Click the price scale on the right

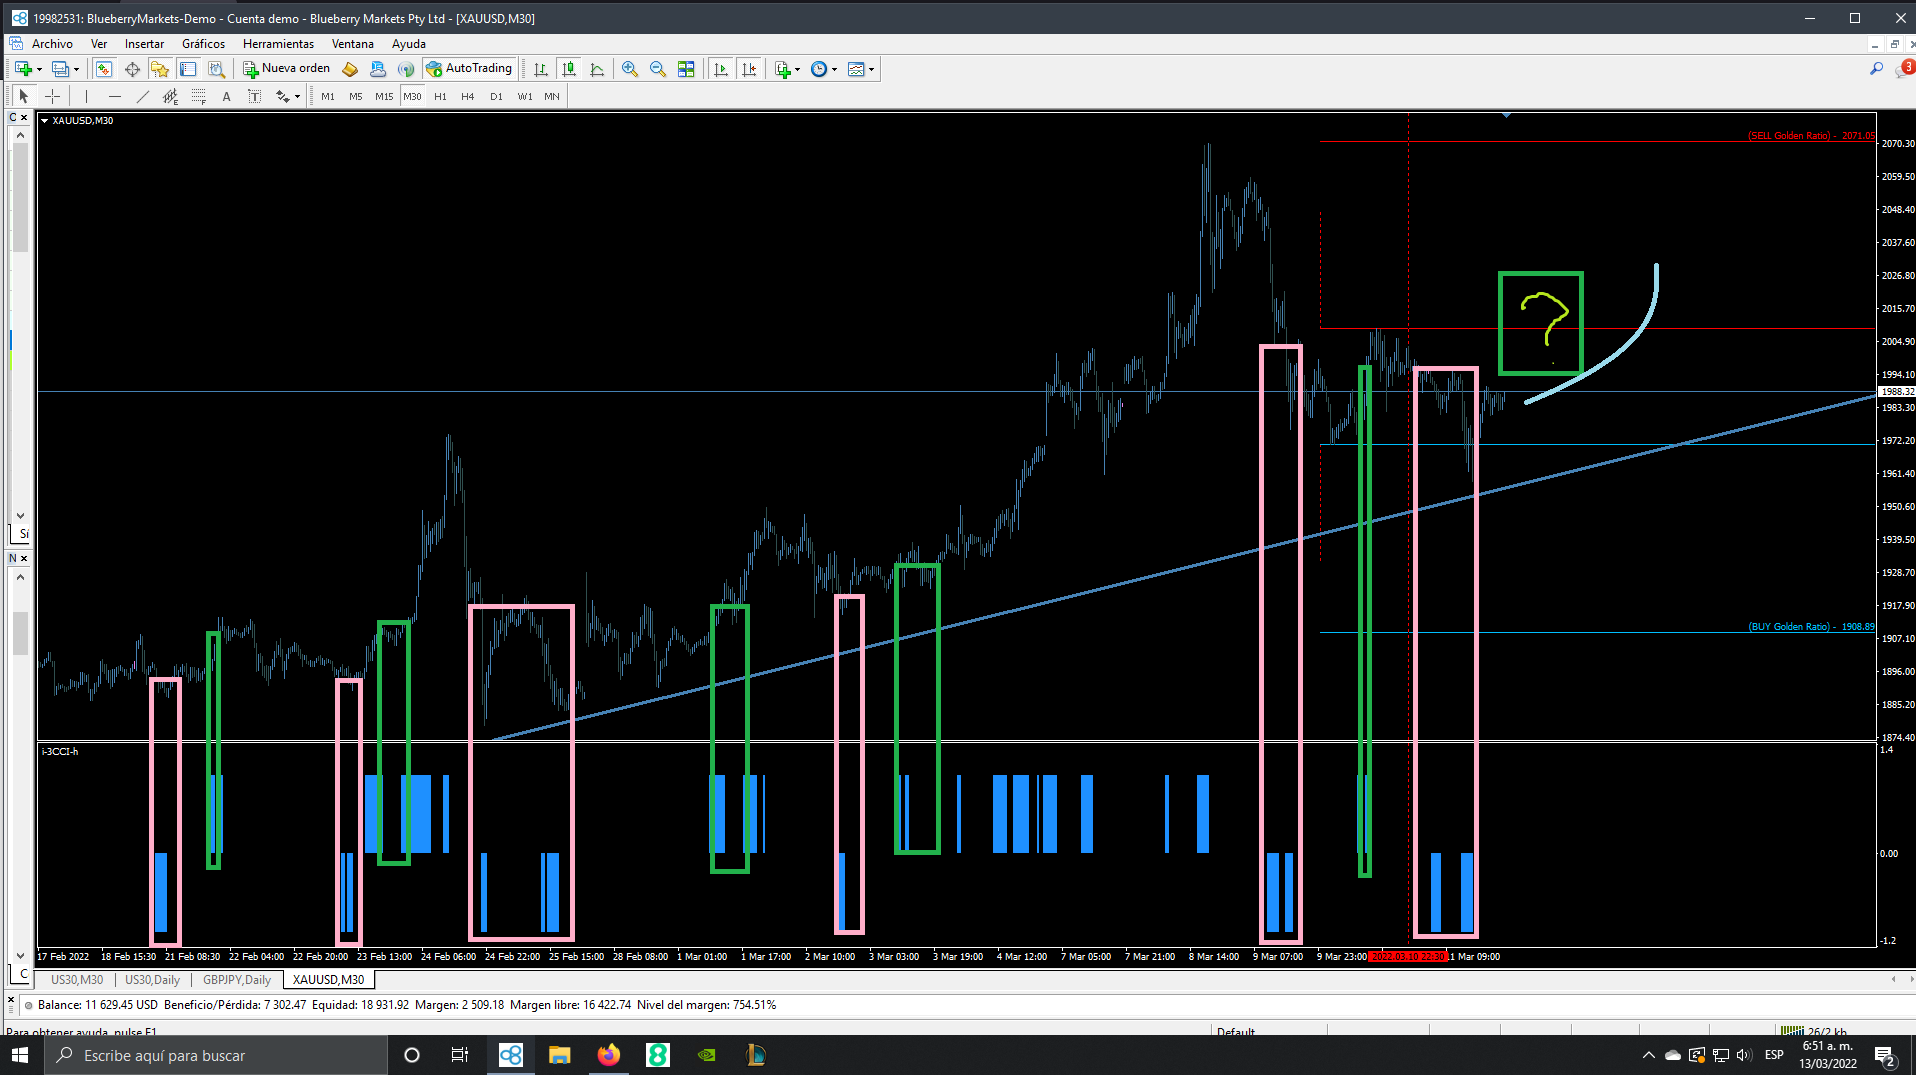pyautogui.click(x=1896, y=500)
